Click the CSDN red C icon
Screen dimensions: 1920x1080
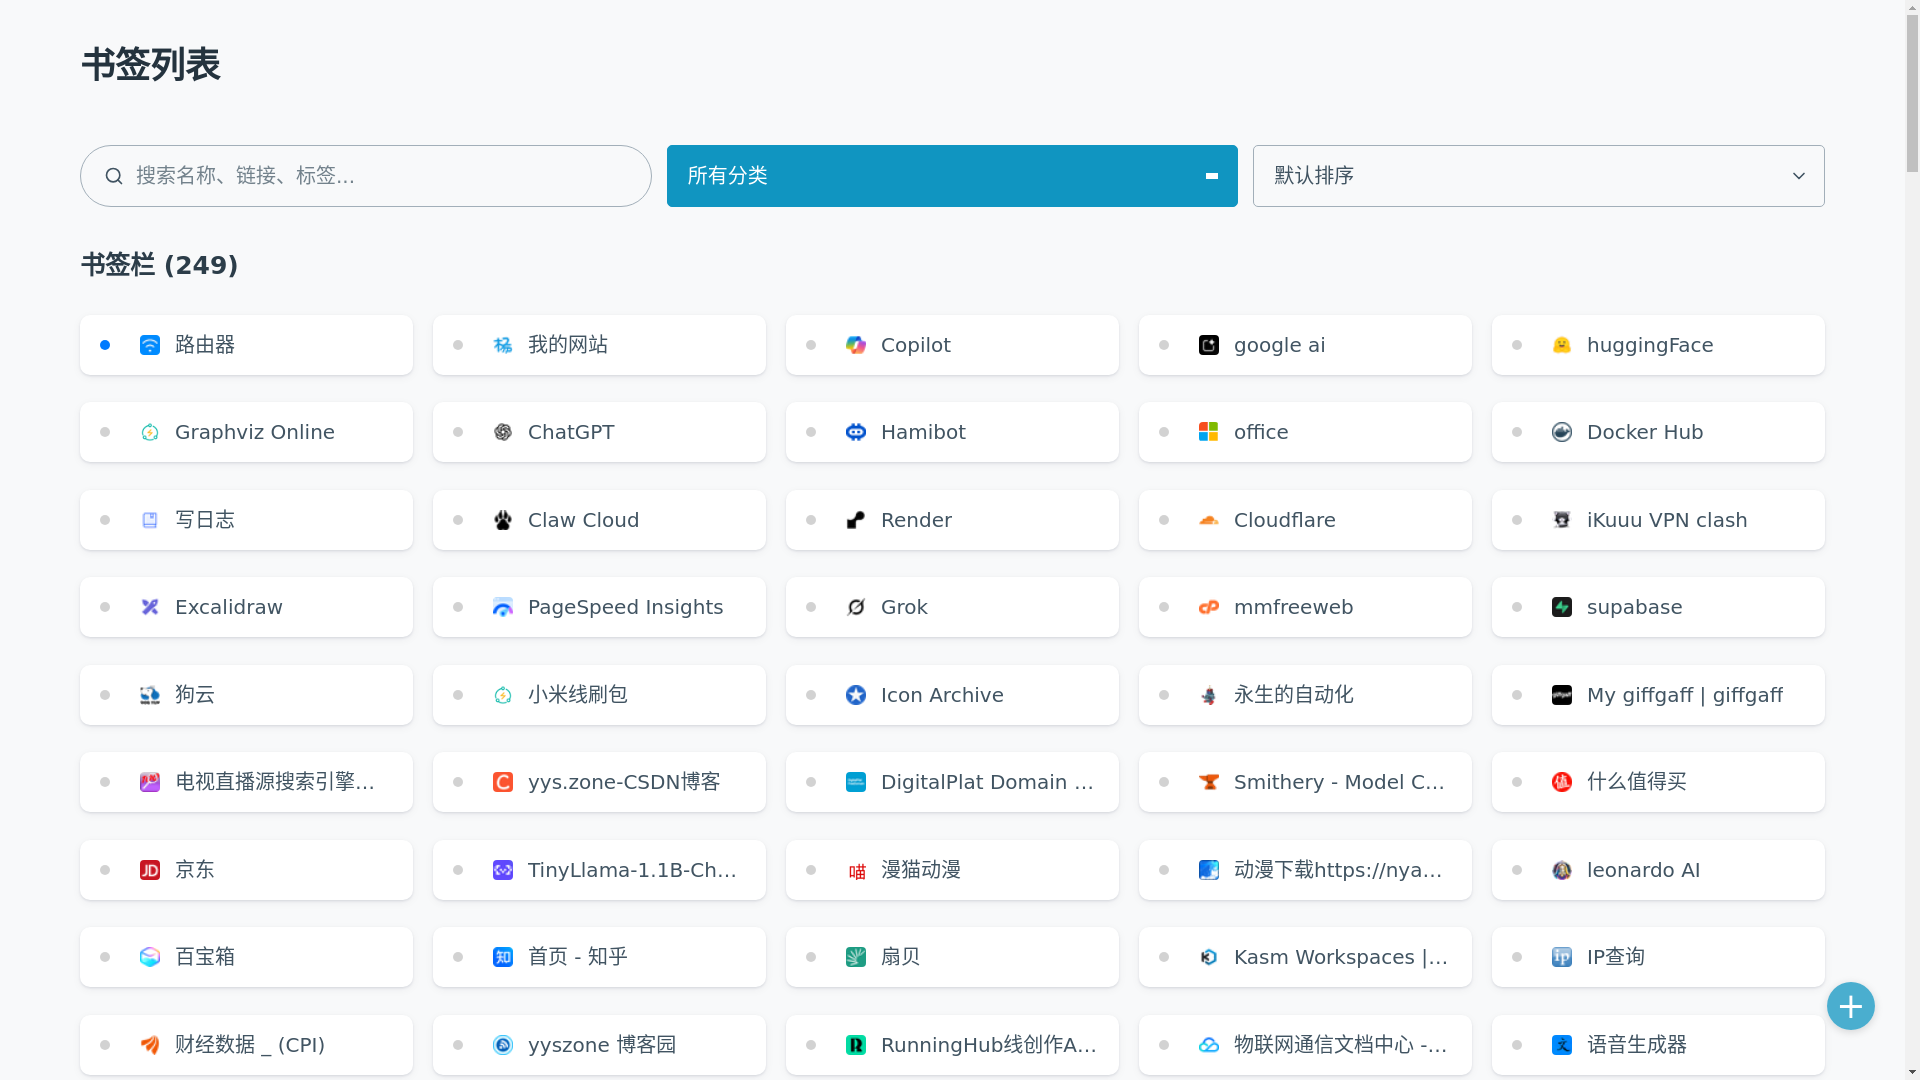(503, 782)
